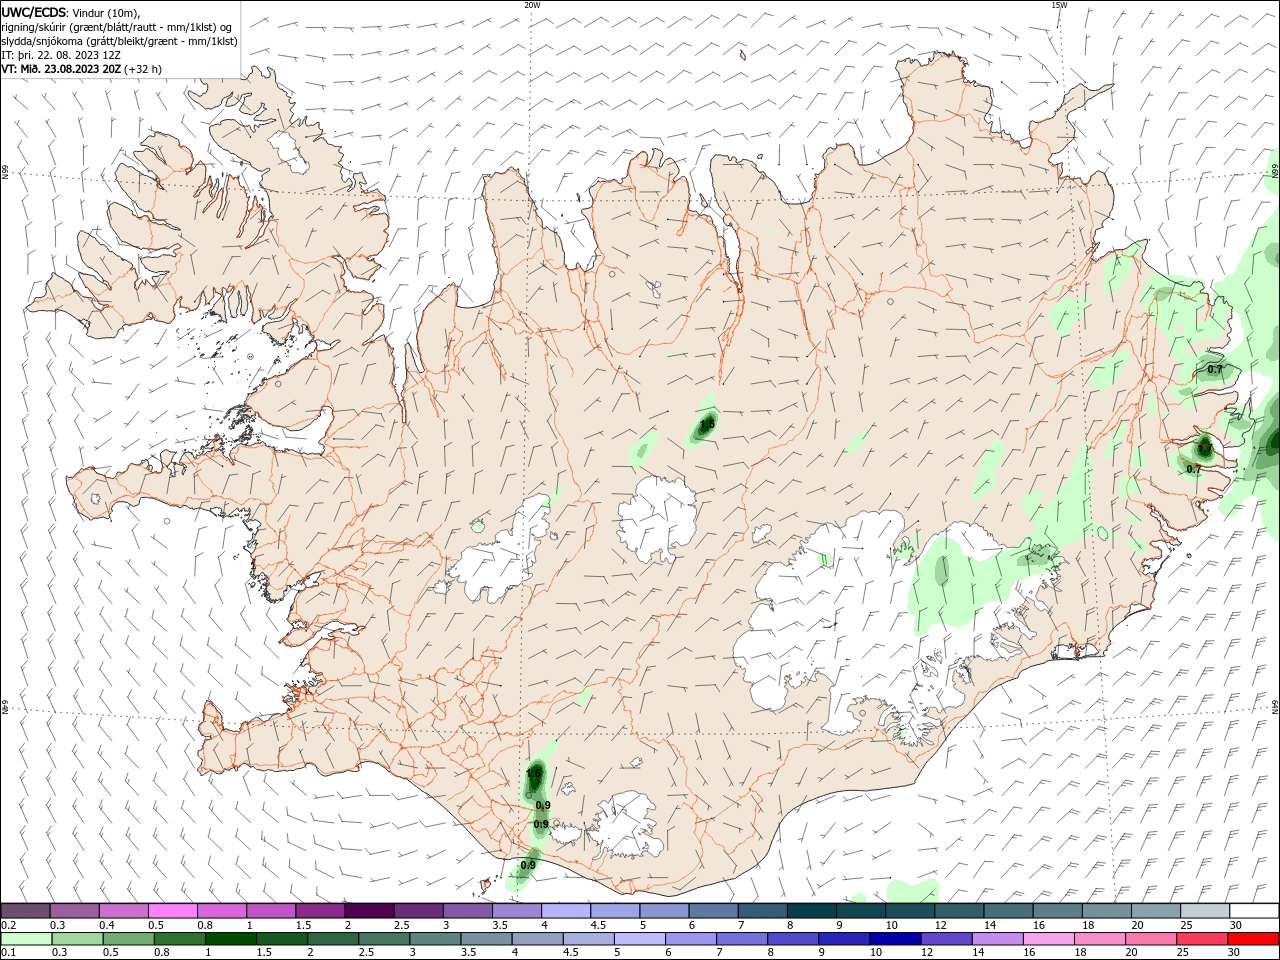Click the 'IT: þri. 22. 08. 2023 12Z' line
The width and height of the screenshot is (1280, 960).
click(x=61, y=55)
